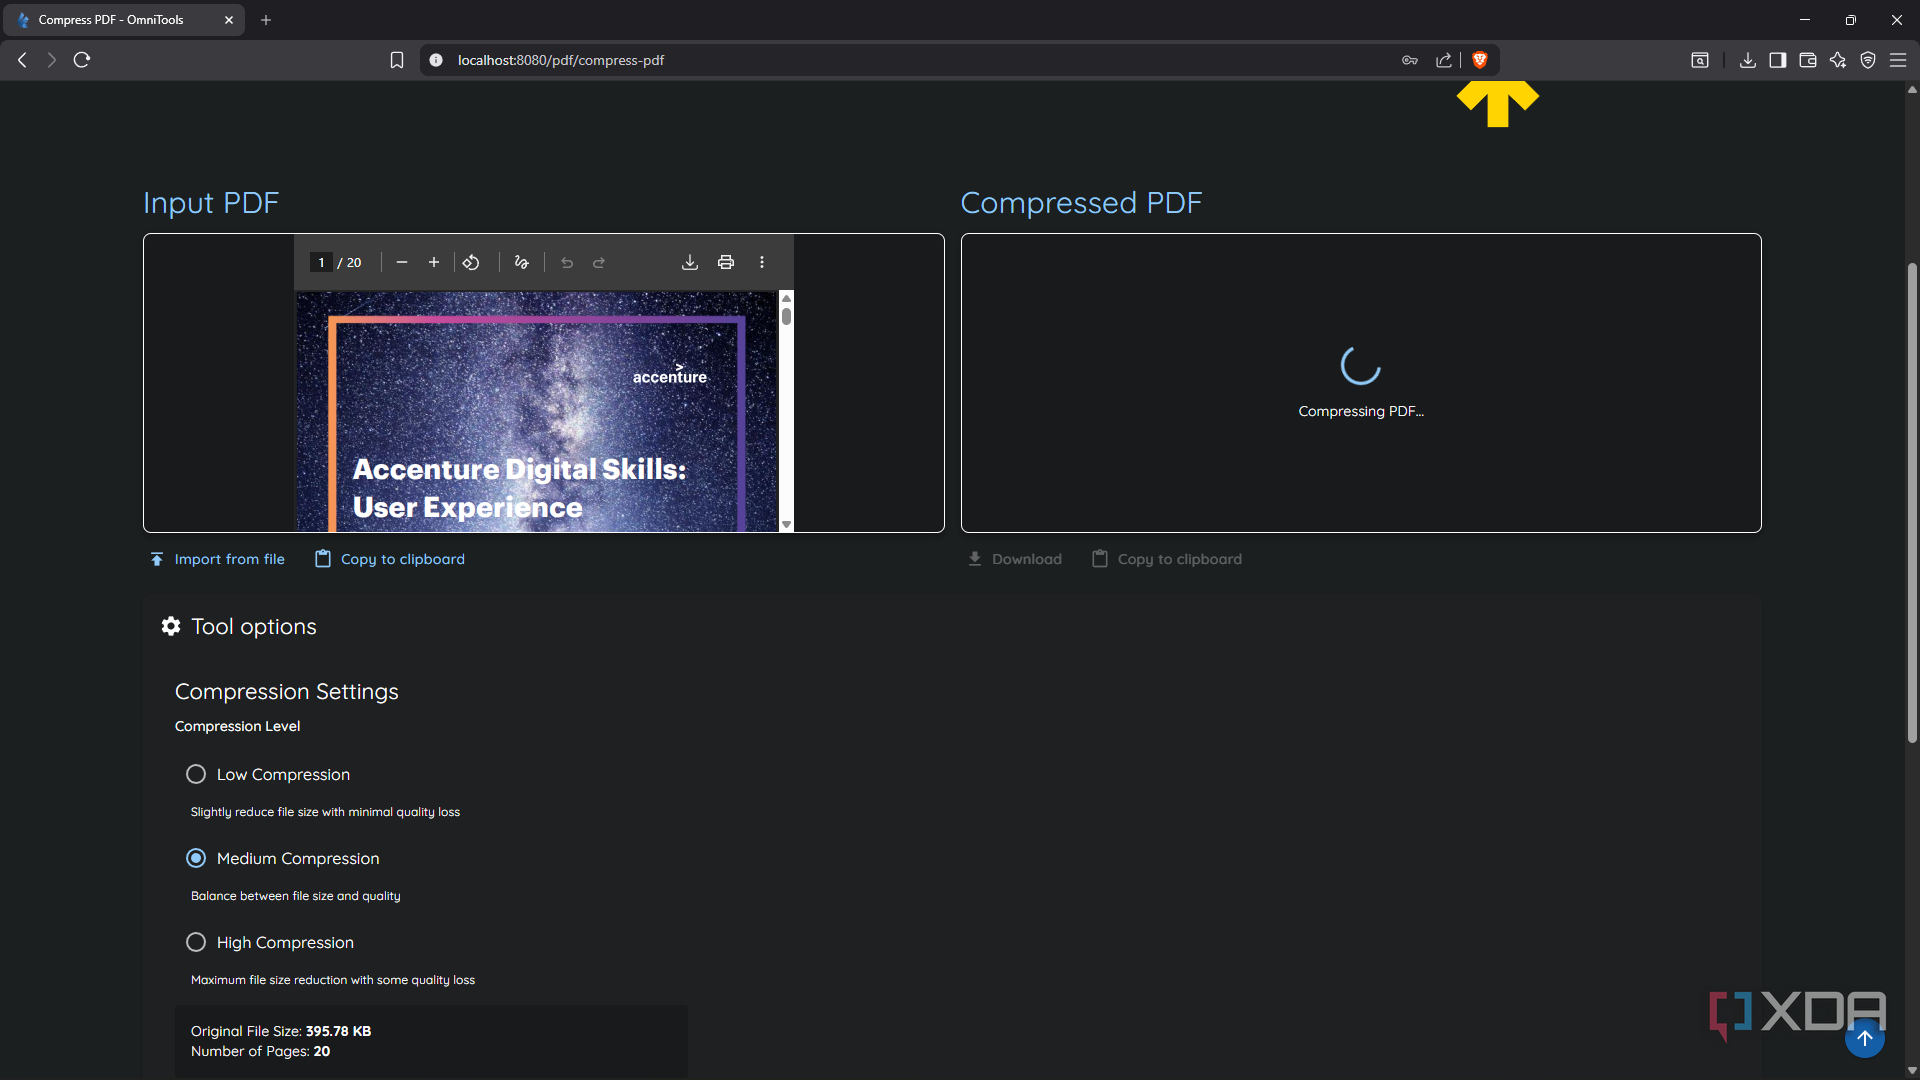Click the undo arrow in the PDF viewer

click(567, 262)
